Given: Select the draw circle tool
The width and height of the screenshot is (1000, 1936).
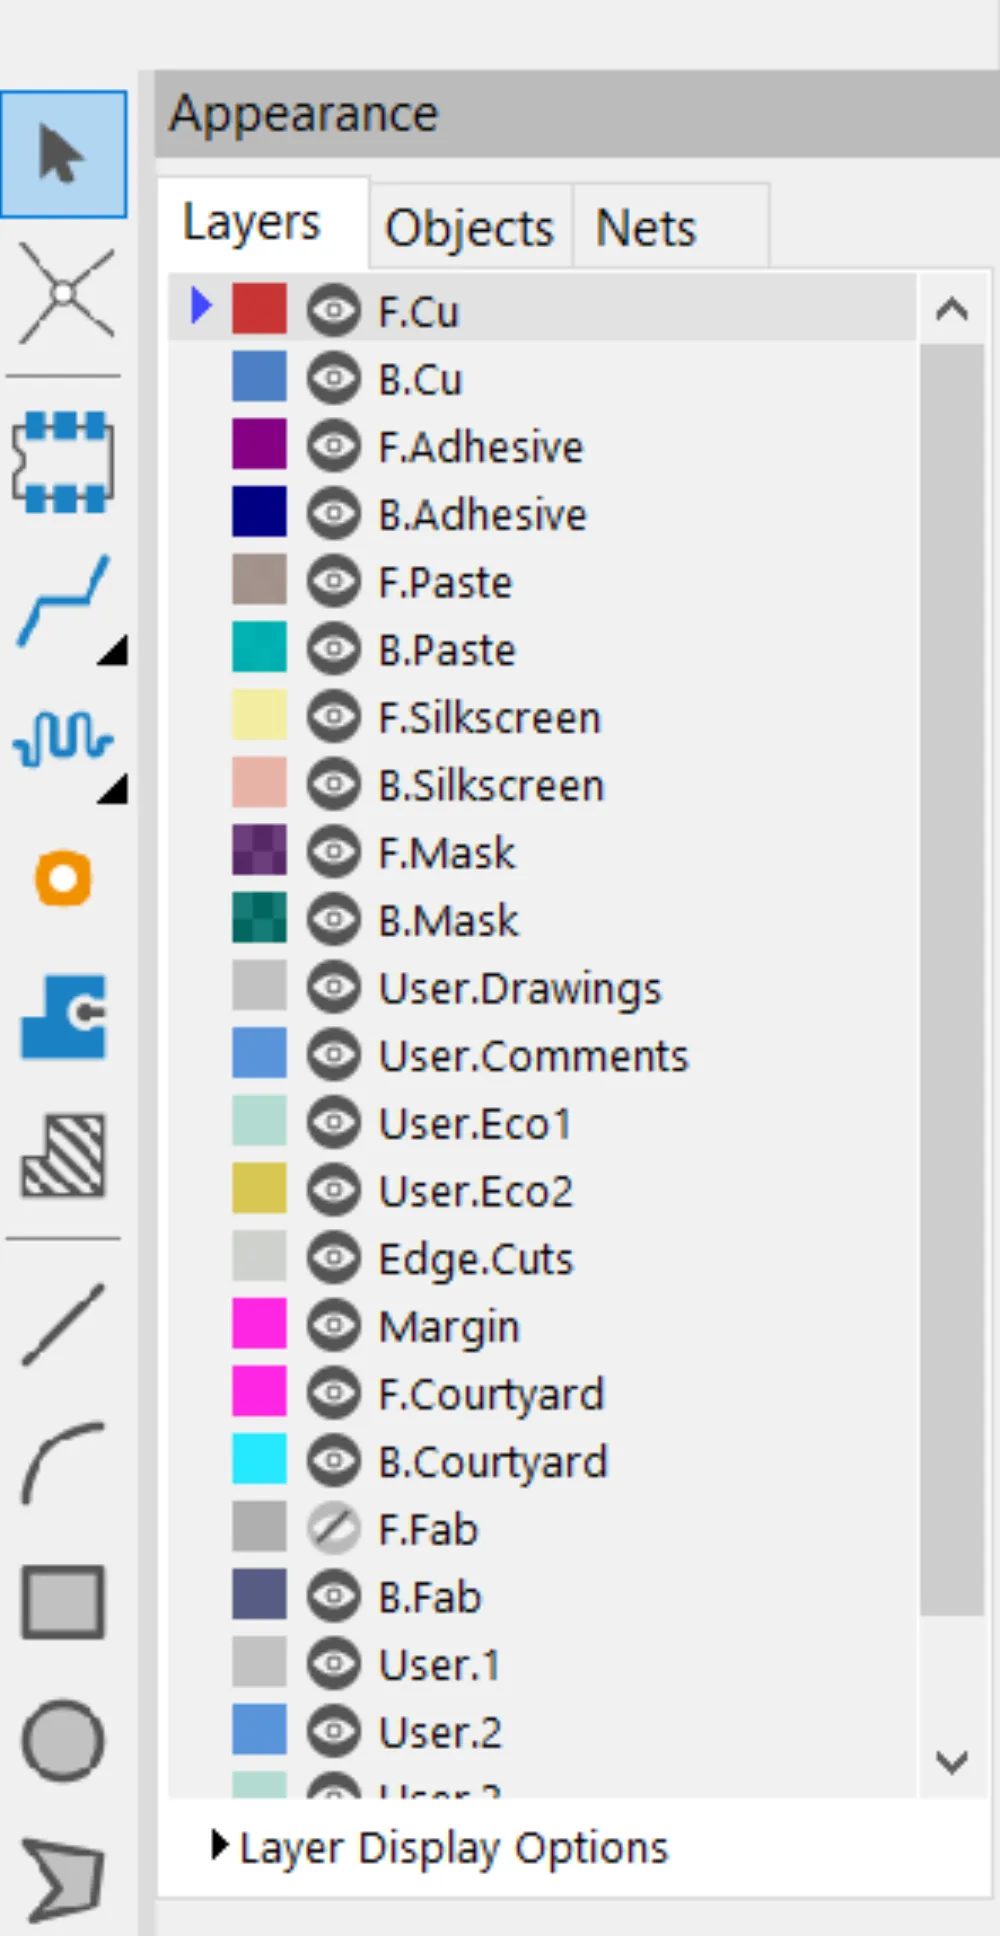Looking at the screenshot, I should click(63, 1740).
